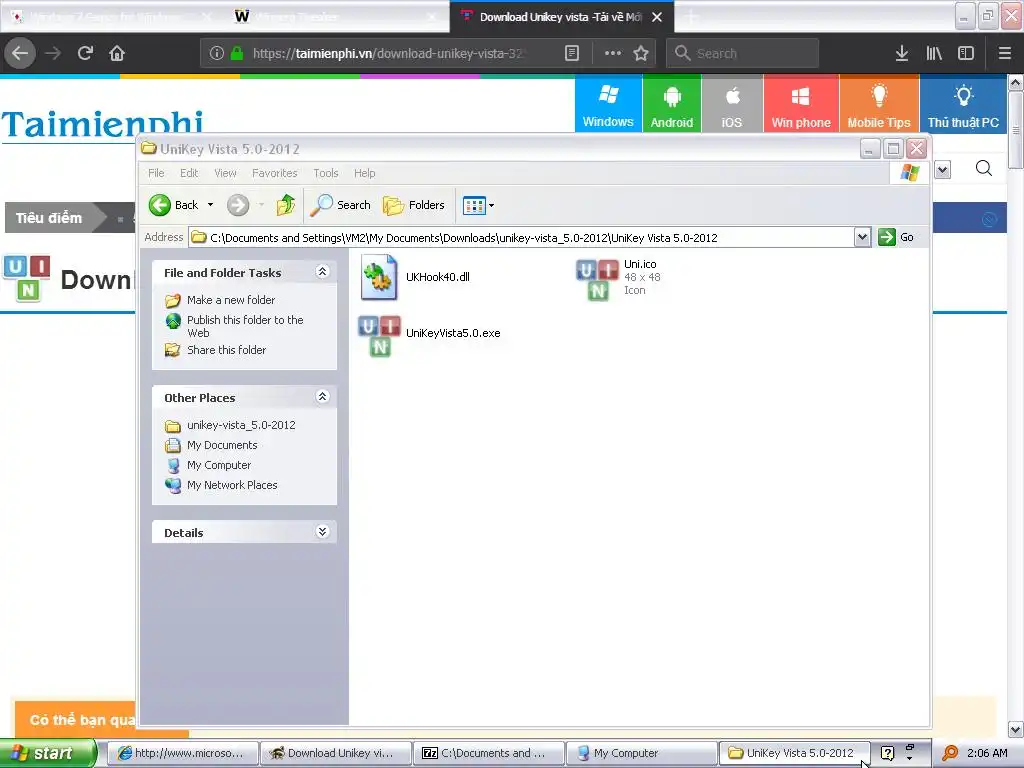Open the View menu in Explorer
The width and height of the screenshot is (1024, 768).
[x=225, y=173]
